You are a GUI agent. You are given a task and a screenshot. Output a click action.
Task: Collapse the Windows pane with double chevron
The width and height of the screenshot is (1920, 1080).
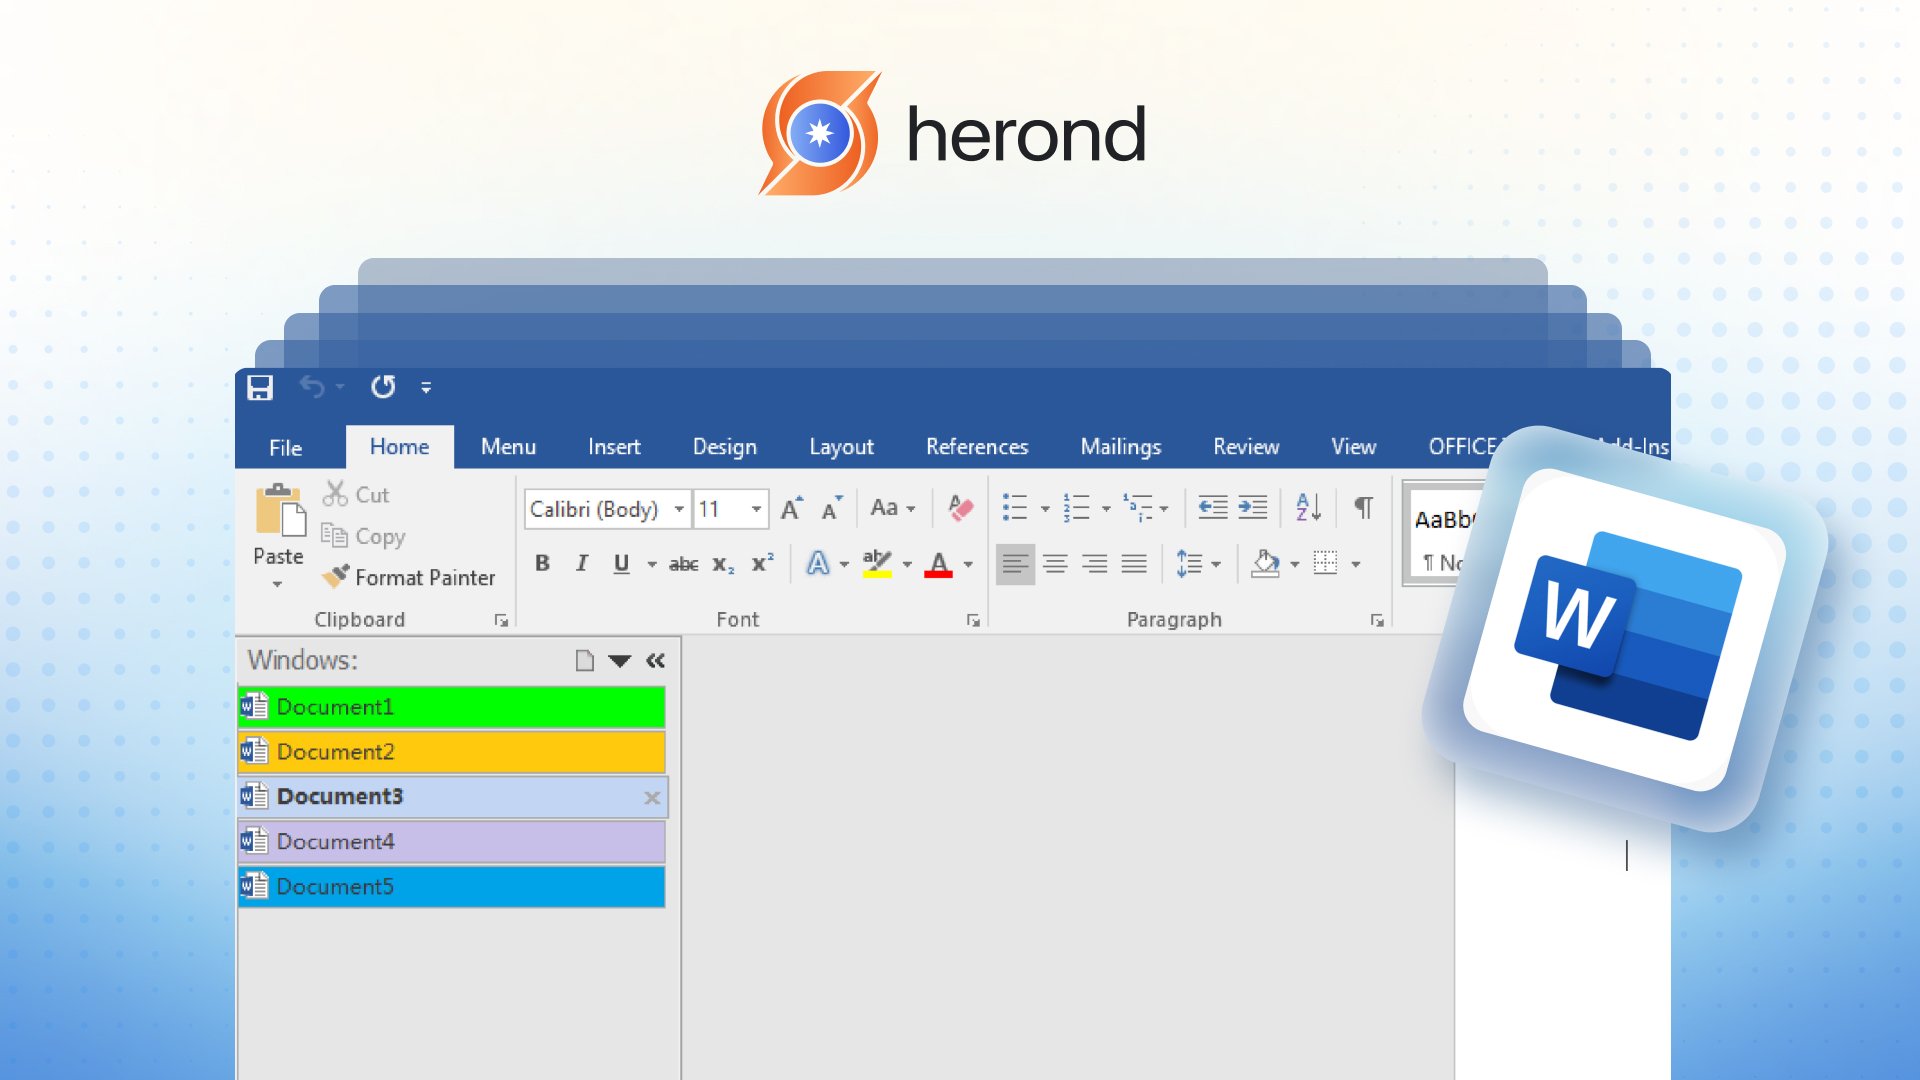coord(655,661)
